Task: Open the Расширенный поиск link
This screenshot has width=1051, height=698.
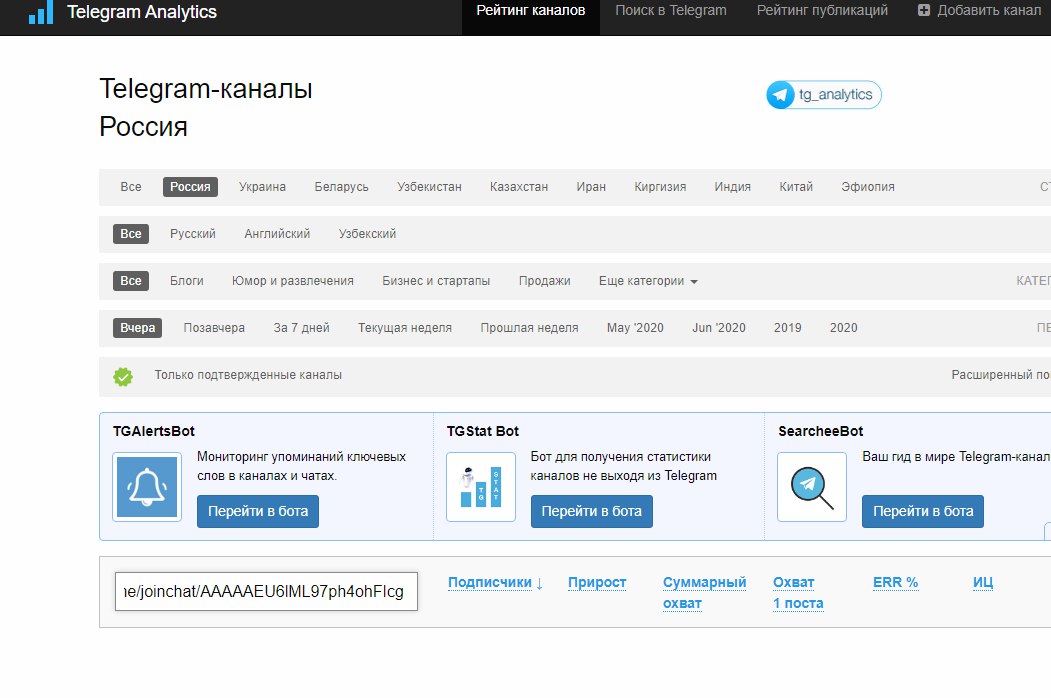Action: (1001, 375)
